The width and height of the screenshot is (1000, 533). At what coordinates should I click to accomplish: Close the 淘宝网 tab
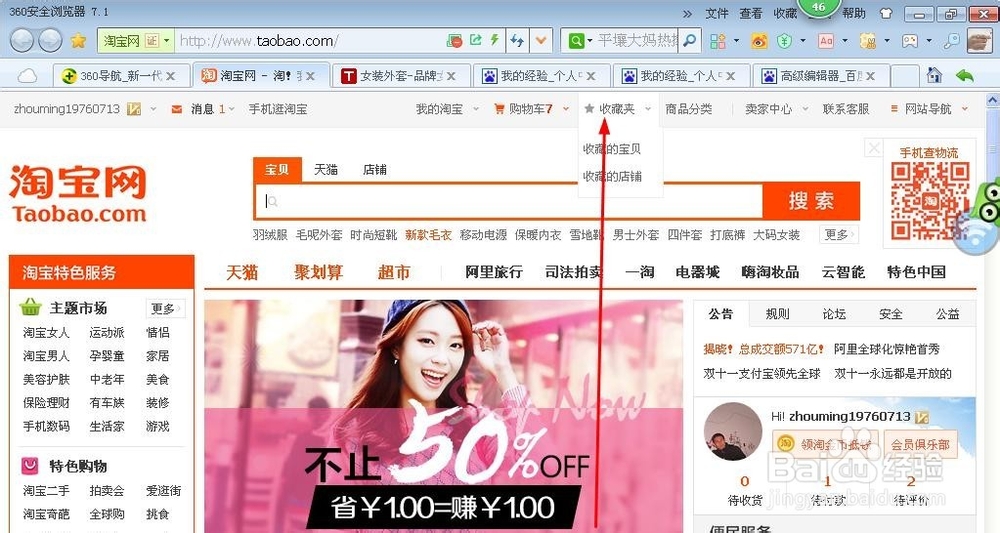(310, 76)
